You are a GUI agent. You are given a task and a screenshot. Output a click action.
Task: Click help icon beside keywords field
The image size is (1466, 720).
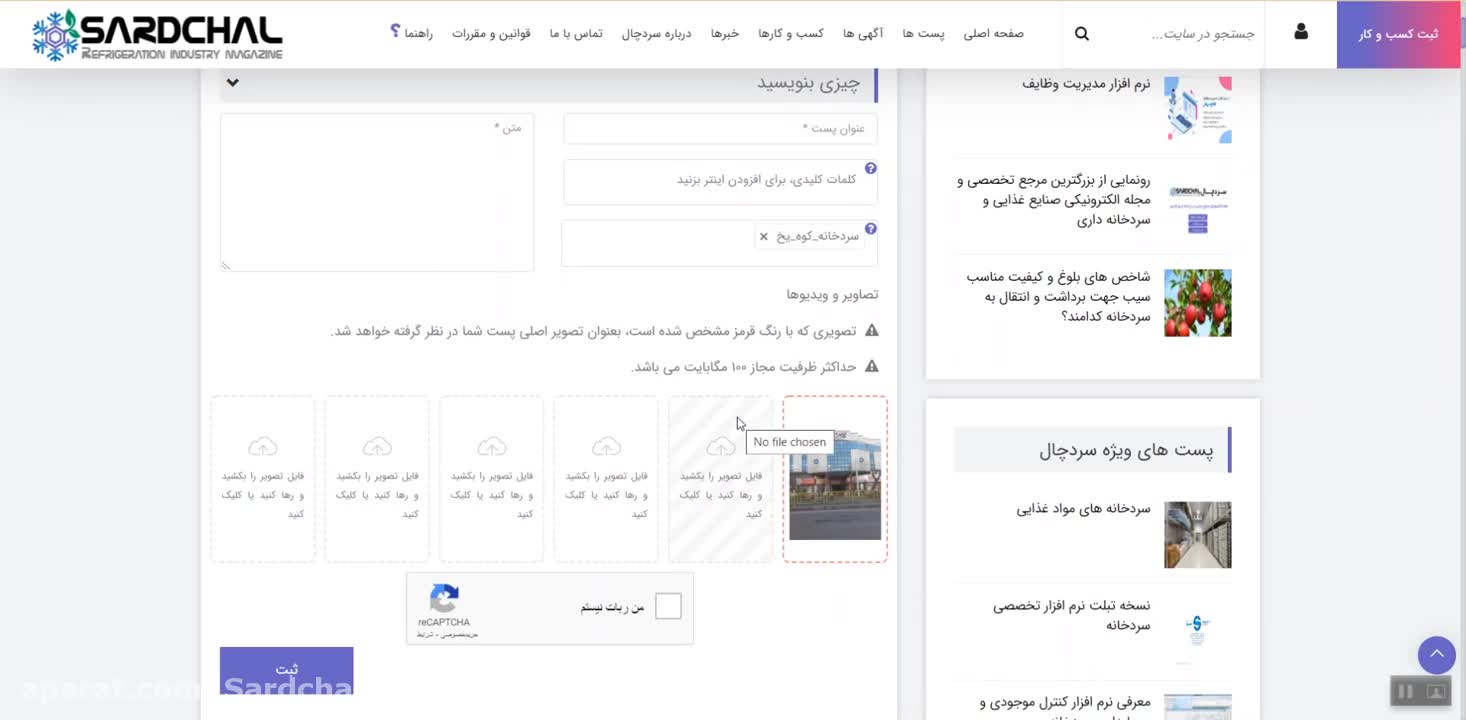(870, 169)
